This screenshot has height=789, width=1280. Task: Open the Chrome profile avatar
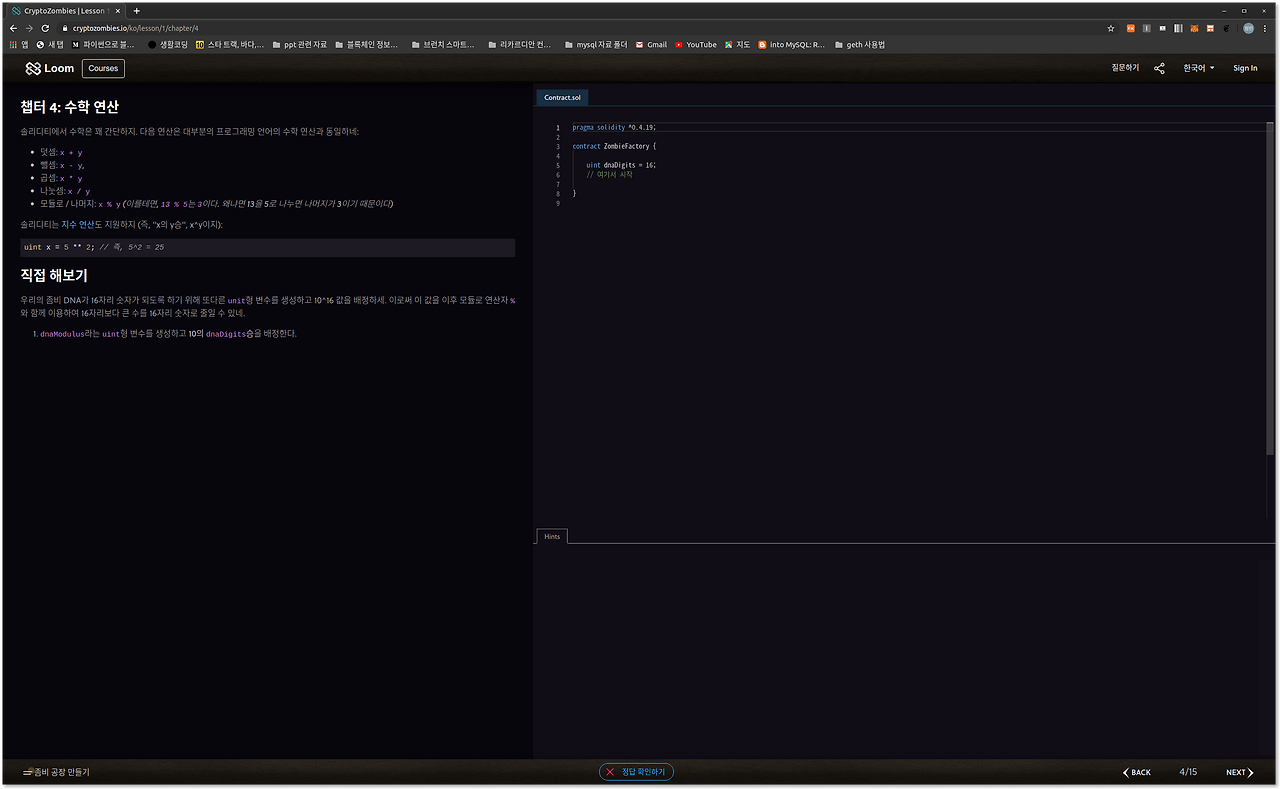point(1249,28)
